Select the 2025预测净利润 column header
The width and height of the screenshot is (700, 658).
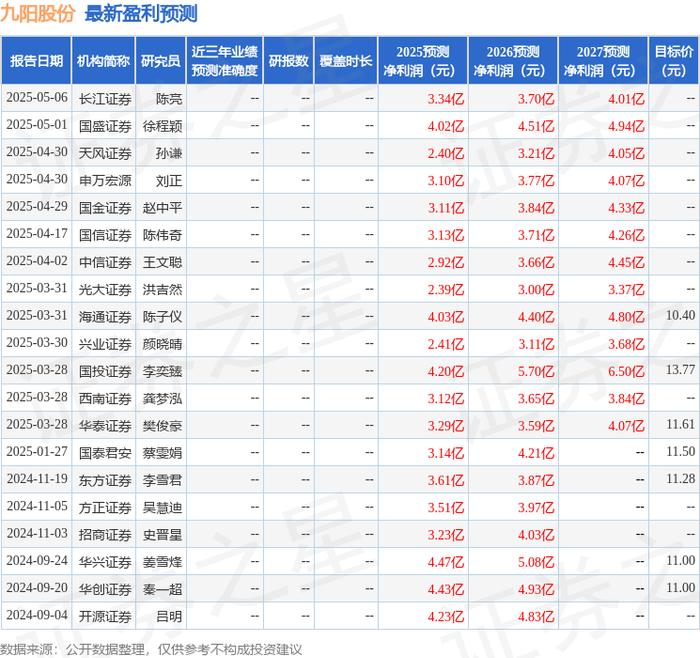tap(423, 61)
